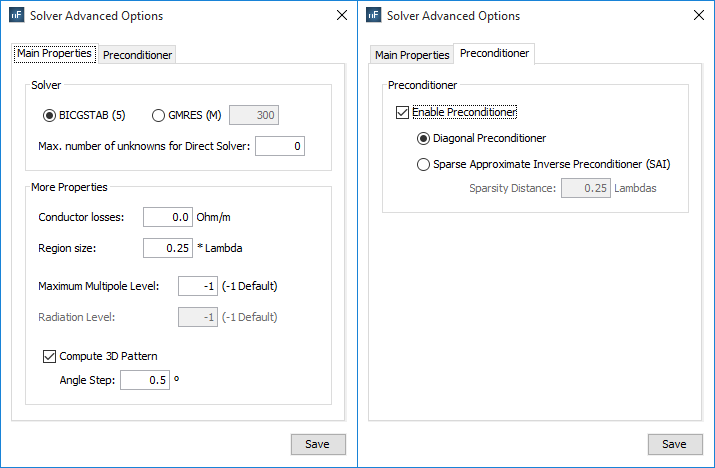Viewport: 715px width, 468px height.
Task: Select the BICGSTAB (5) solver option
Action: click(x=50, y=115)
